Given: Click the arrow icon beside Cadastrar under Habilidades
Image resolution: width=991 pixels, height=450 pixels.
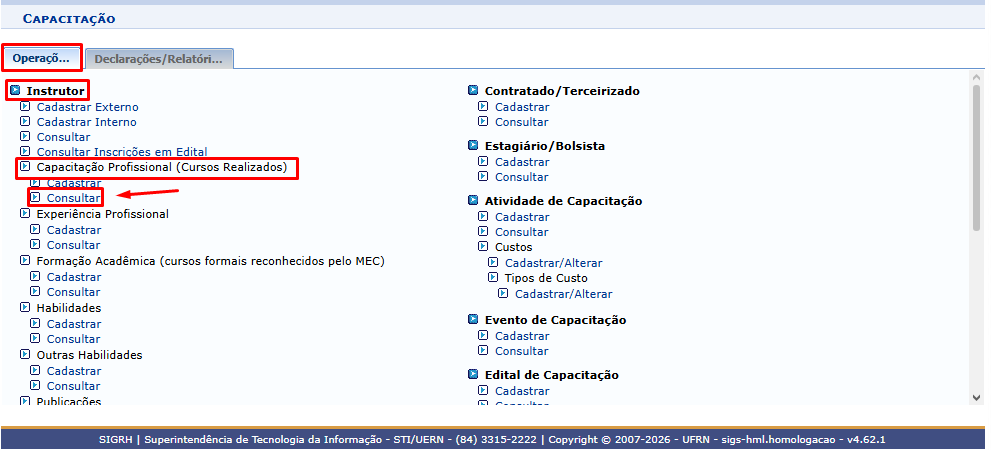Looking at the screenshot, I should [x=35, y=323].
